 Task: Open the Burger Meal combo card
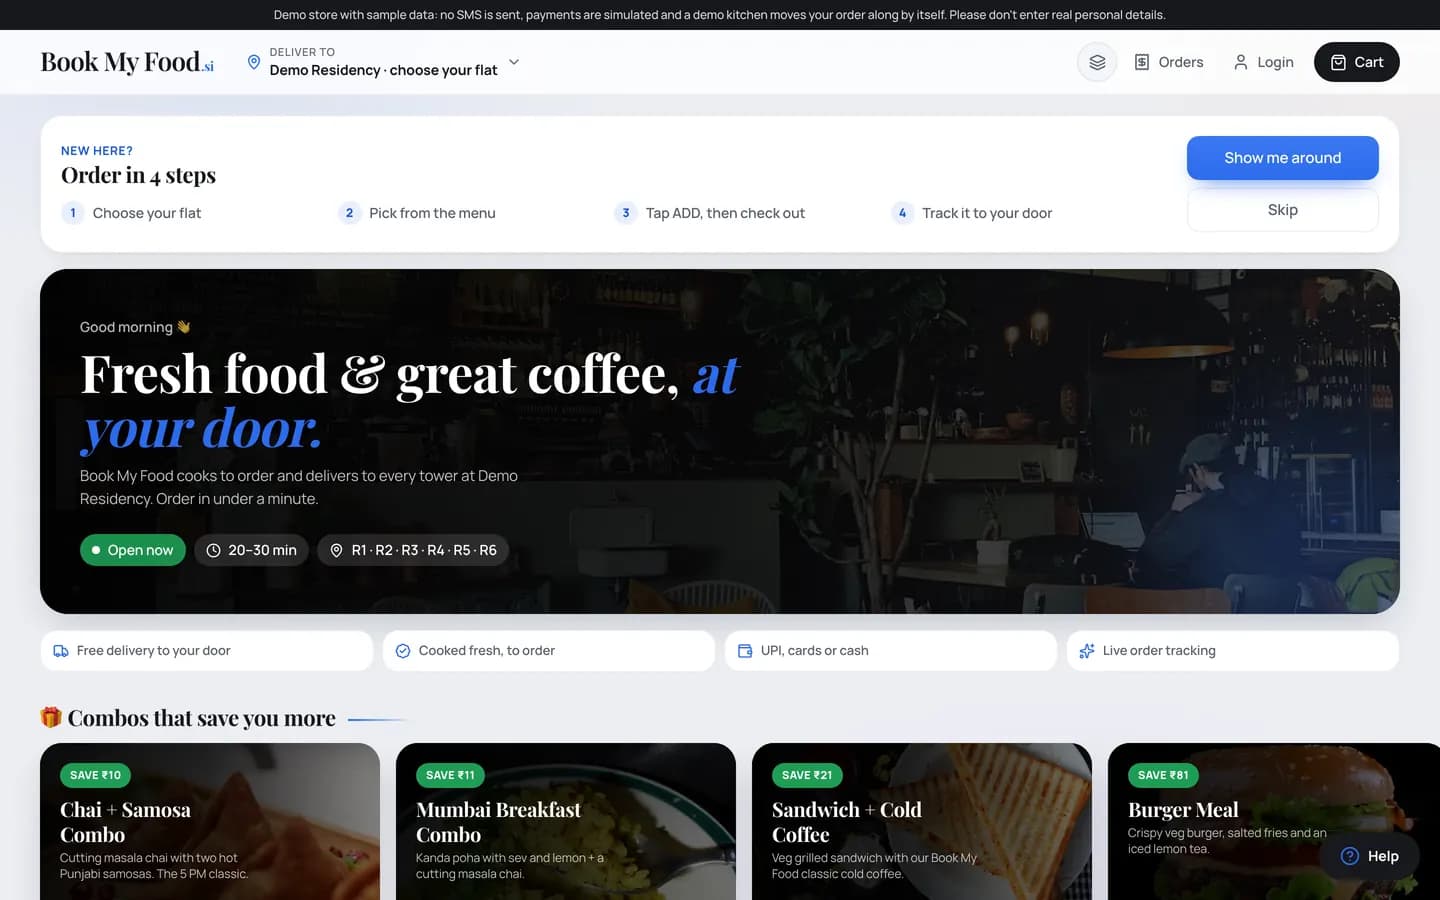click(1274, 821)
